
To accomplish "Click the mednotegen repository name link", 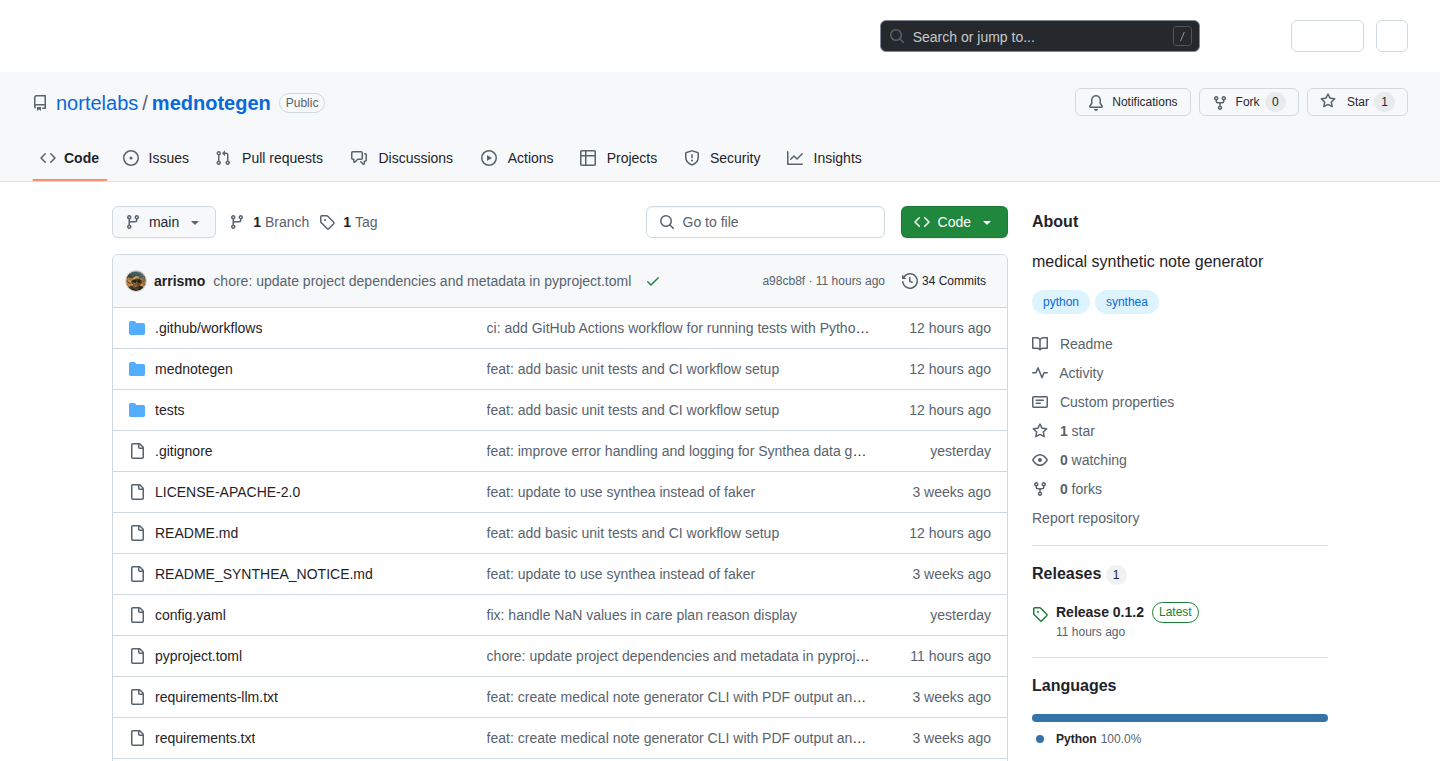I will [x=211, y=103].
